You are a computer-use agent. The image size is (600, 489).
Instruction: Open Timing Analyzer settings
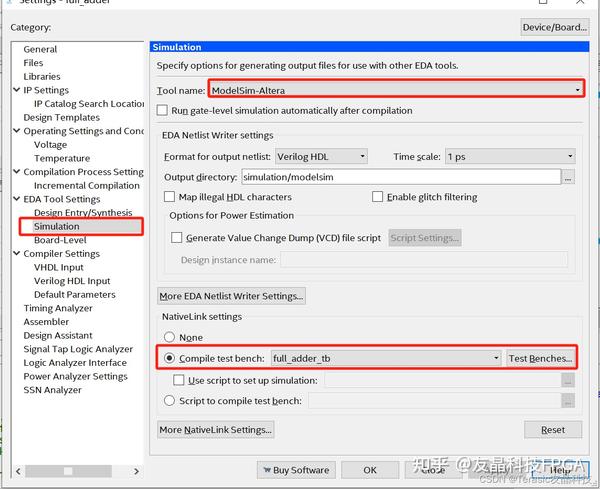pos(58,308)
